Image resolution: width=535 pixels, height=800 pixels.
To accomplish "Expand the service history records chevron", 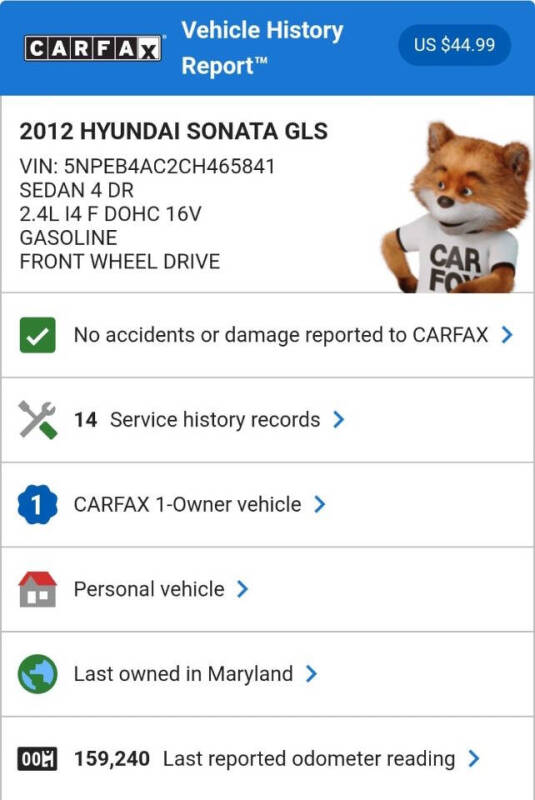I will (x=339, y=420).
